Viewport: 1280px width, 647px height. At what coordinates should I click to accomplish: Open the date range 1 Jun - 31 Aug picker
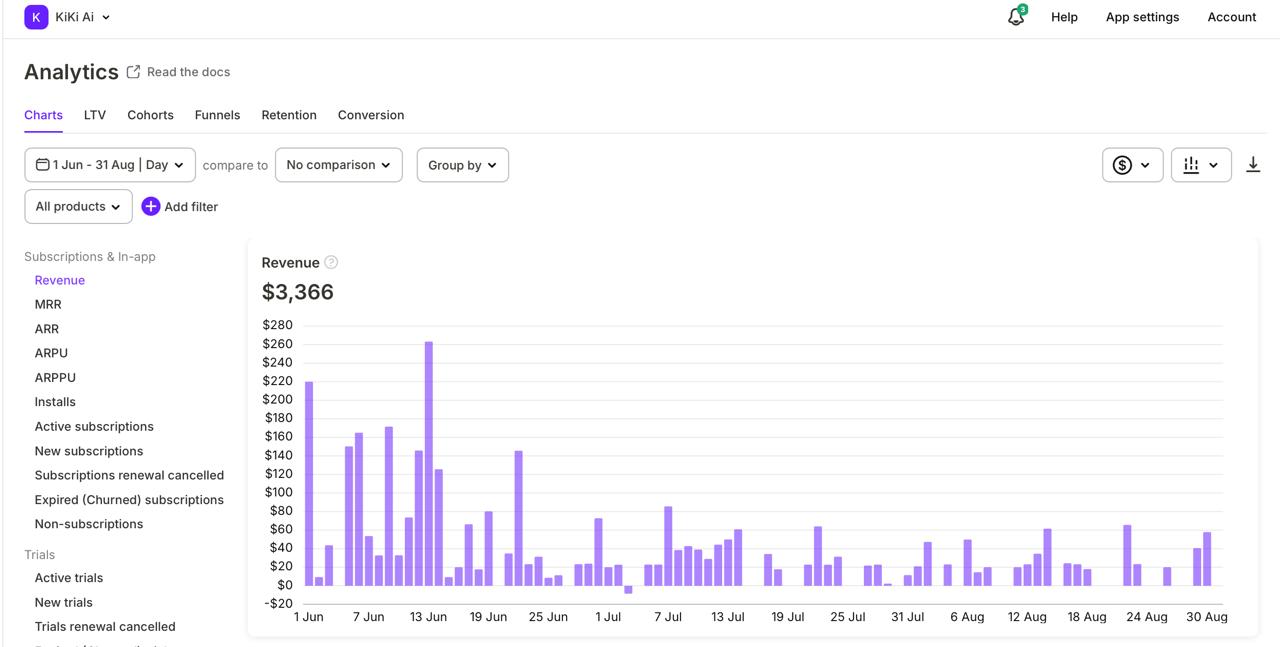point(110,165)
